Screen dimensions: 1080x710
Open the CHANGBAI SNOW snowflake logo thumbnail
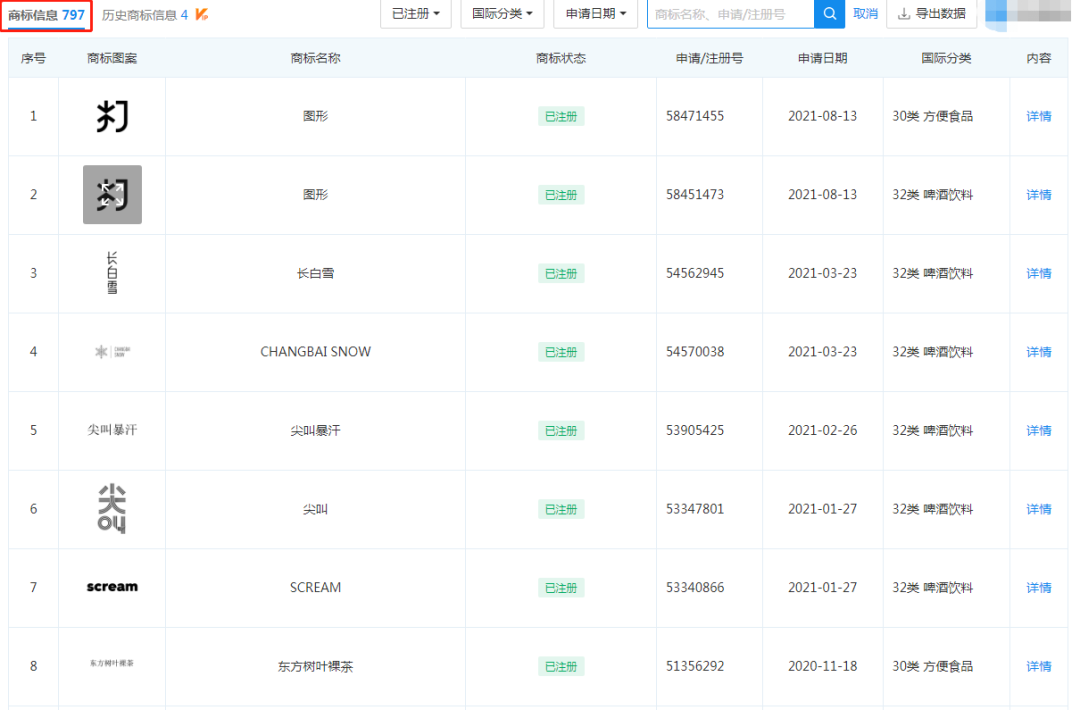tap(112, 352)
